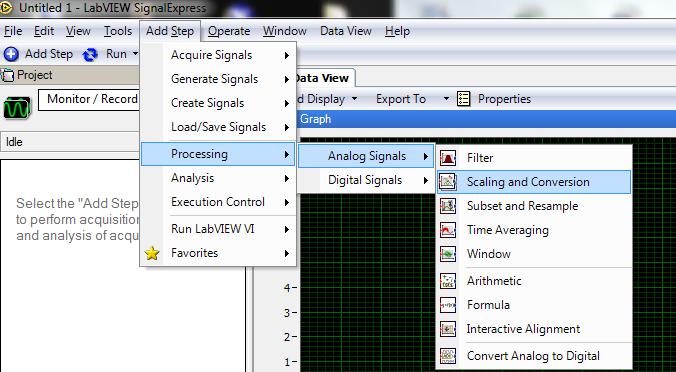Choose Interactive Alignment step
The image size is (676, 372).
point(534,329)
